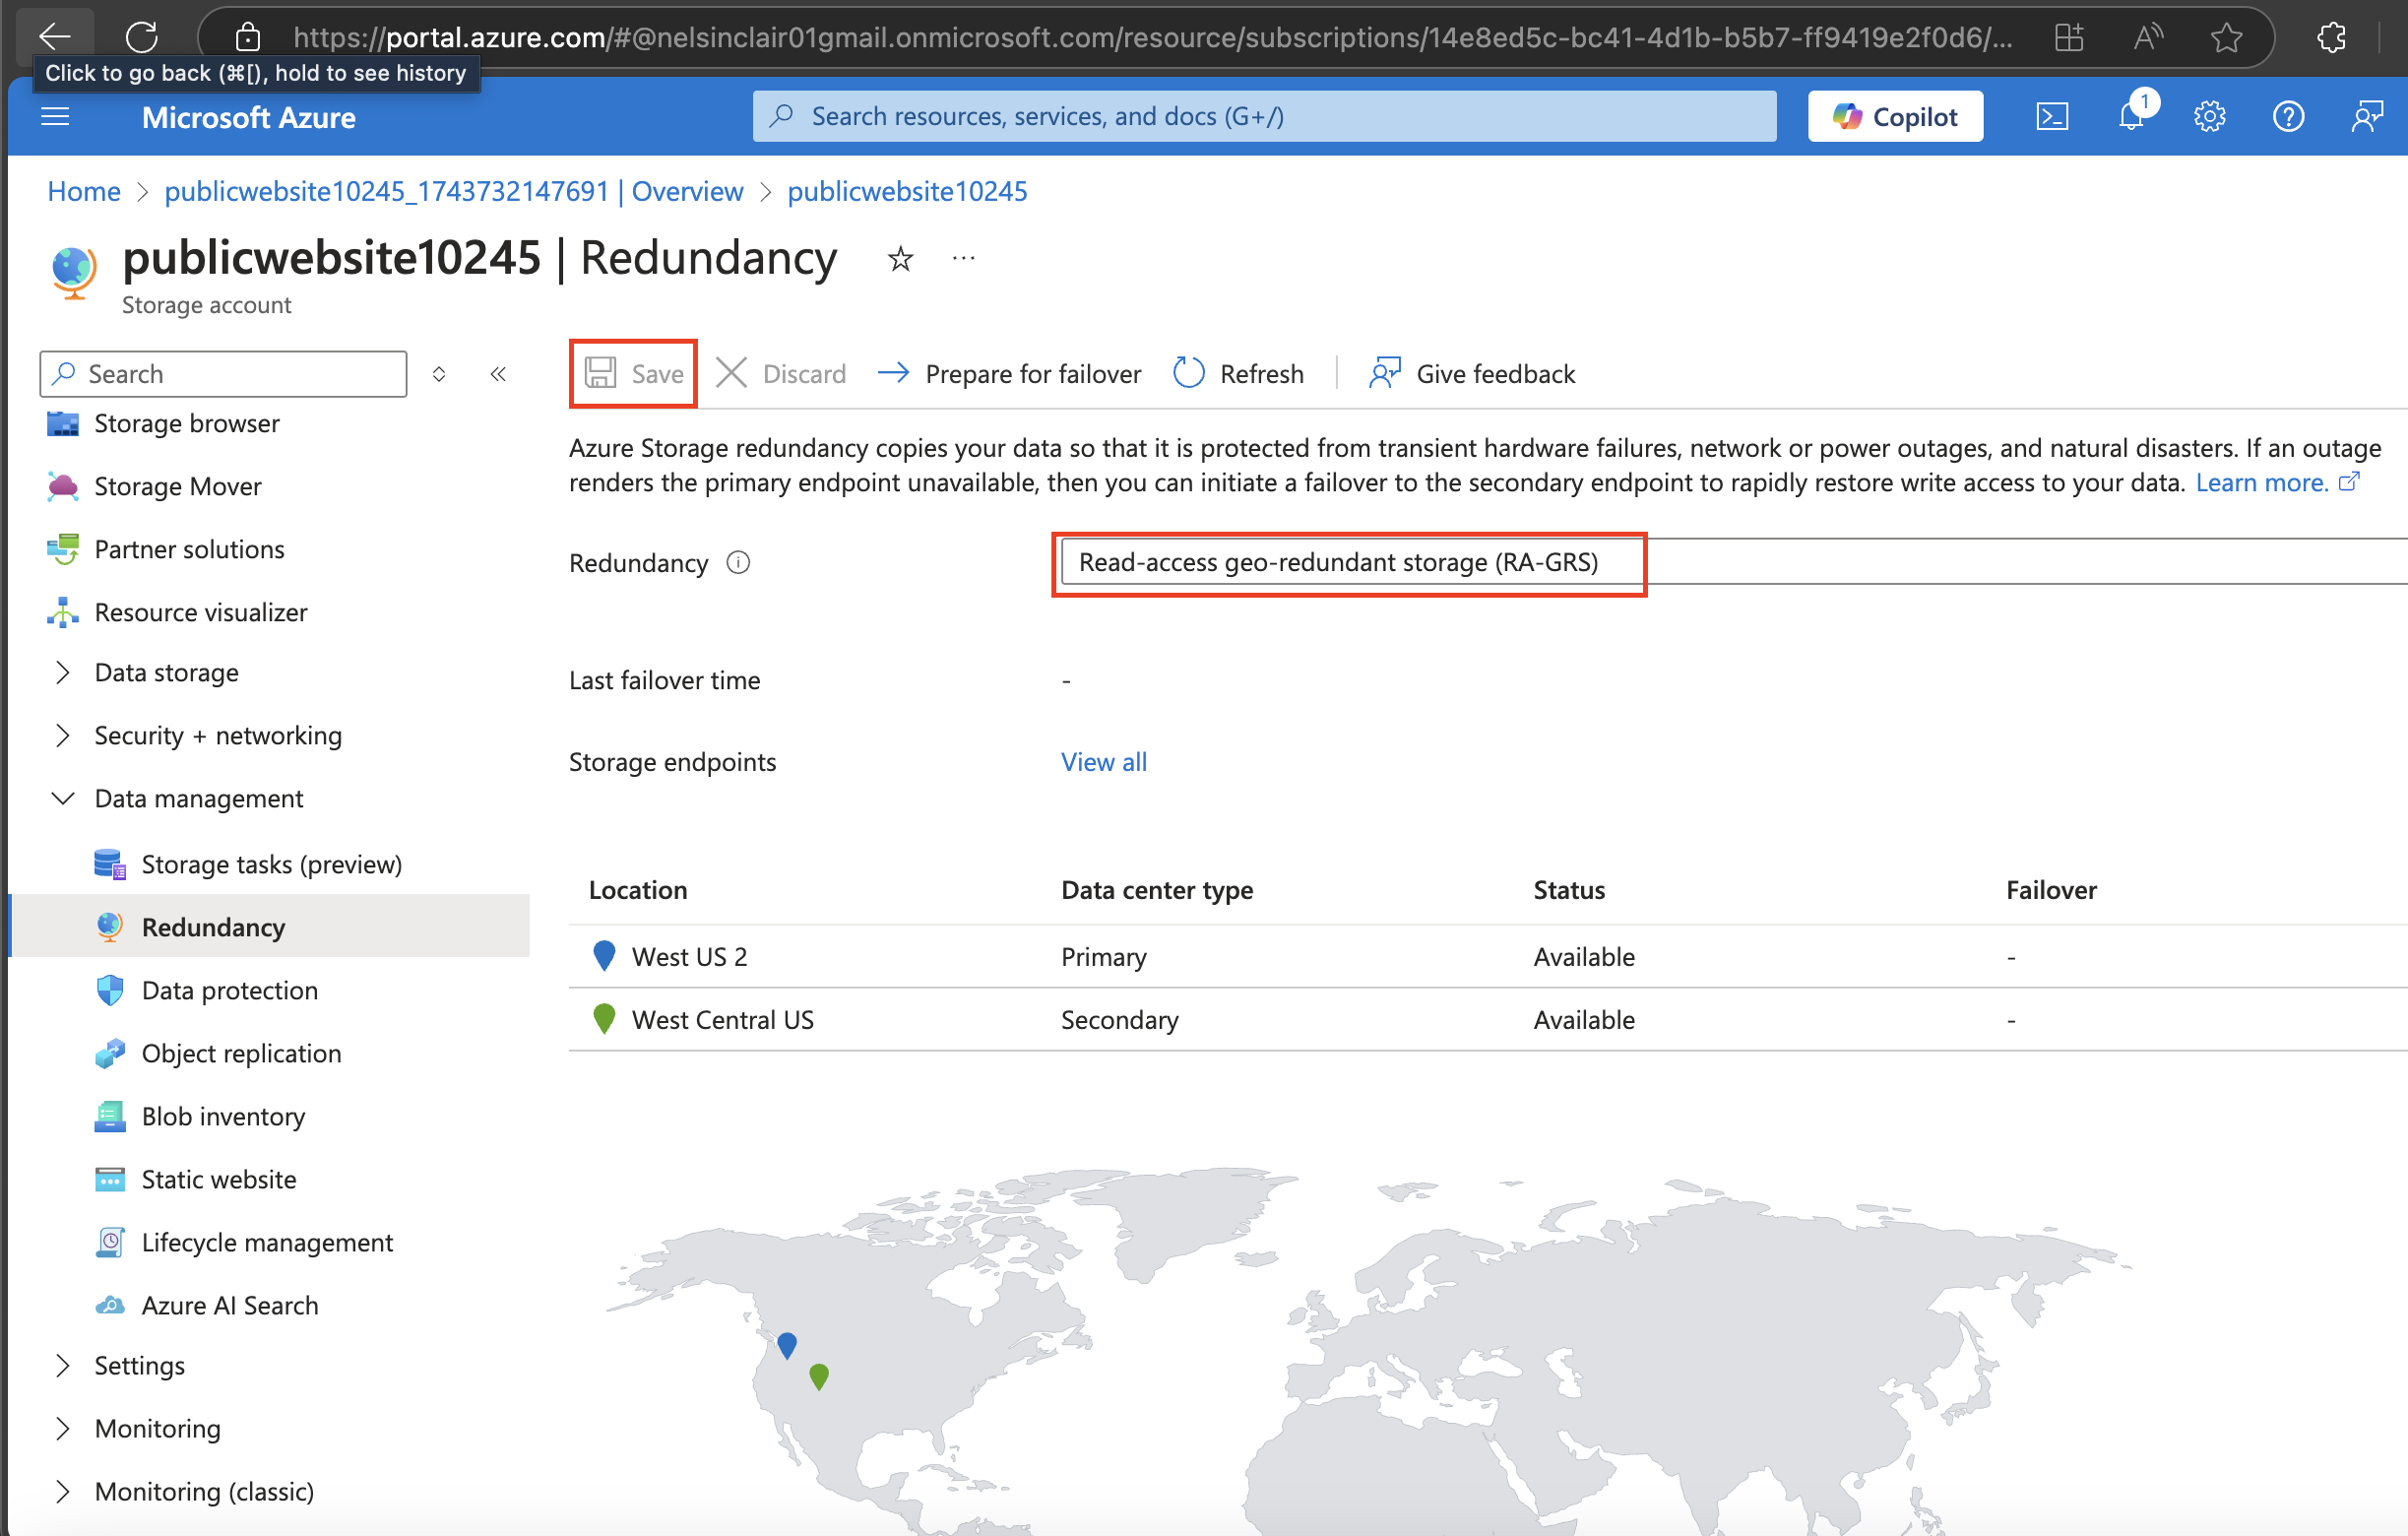Go to Home via breadcrumb
The height and width of the screenshot is (1536, 2408).
[x=84, y=191]
